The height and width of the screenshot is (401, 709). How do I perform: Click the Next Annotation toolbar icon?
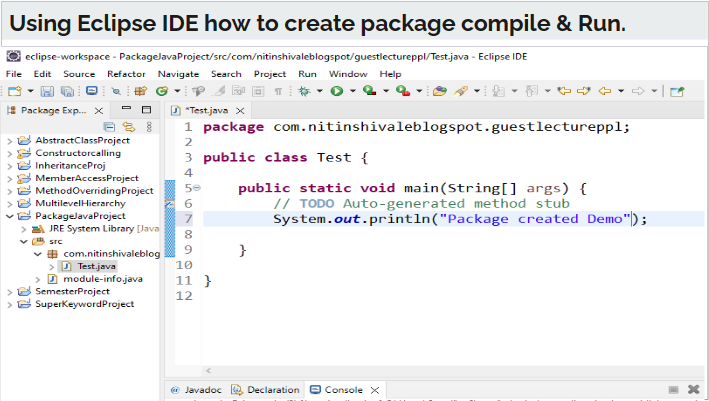[x=498, y=91]
